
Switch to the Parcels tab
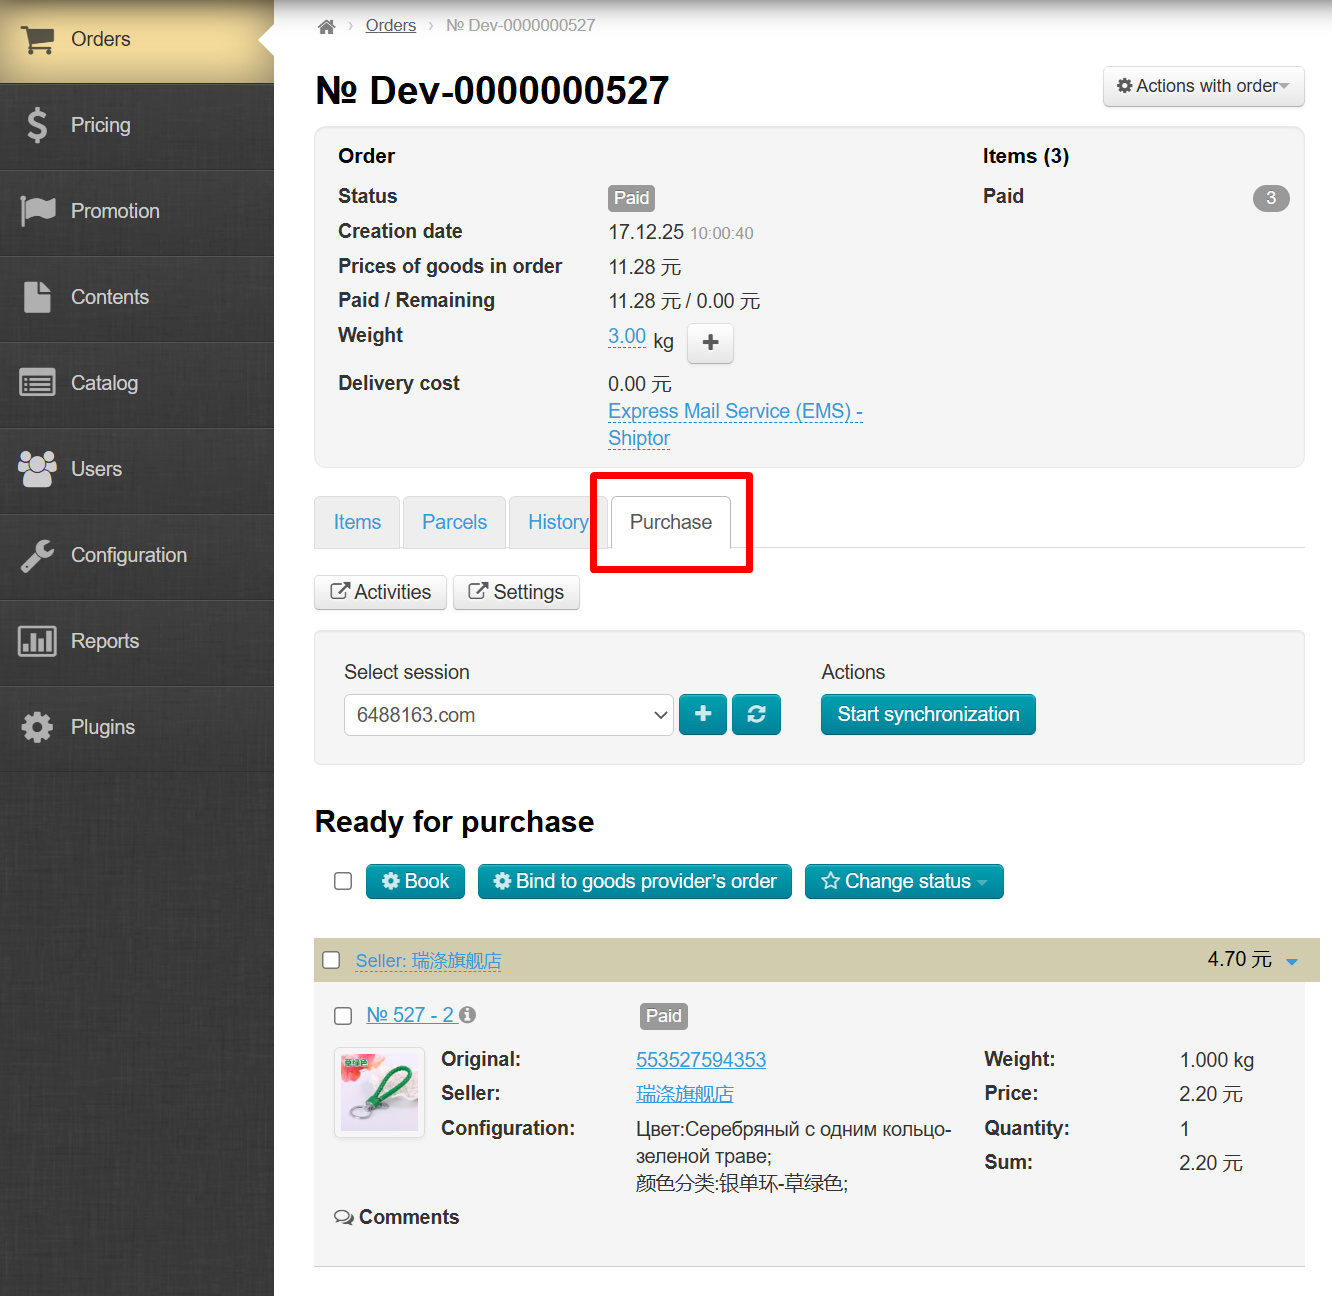point(454,523)
